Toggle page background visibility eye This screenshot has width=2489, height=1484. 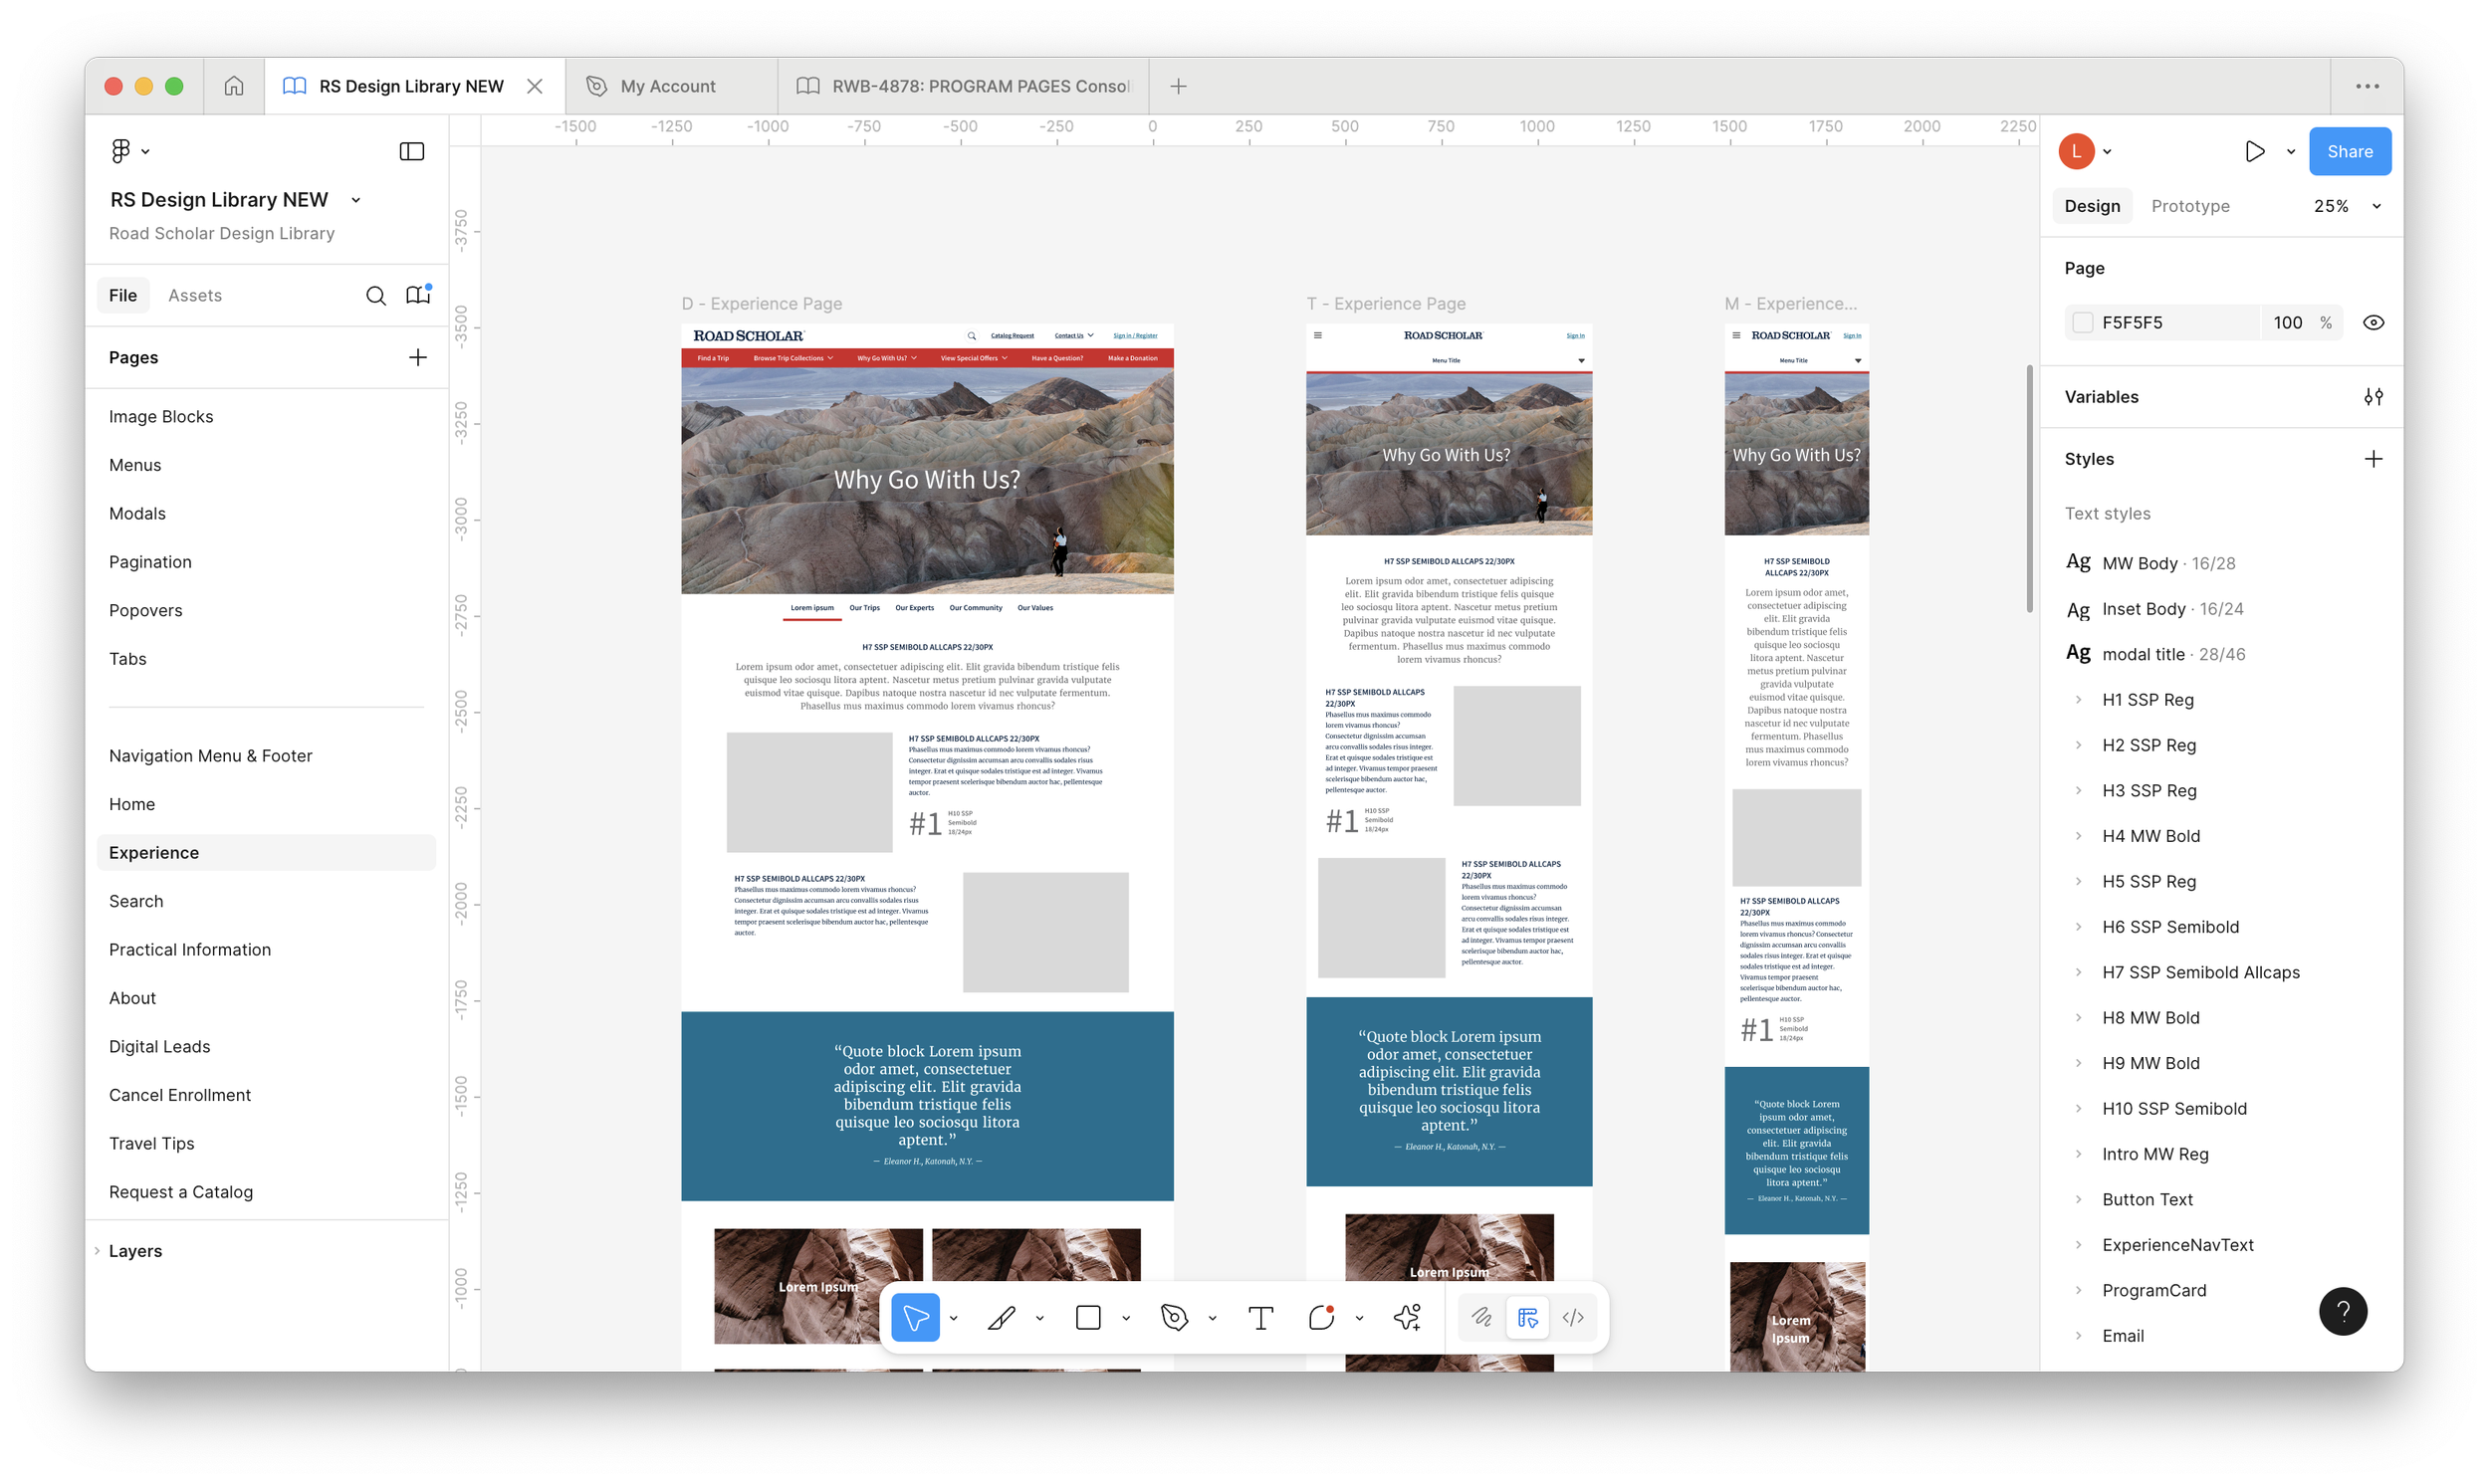tap(2373, 323)
